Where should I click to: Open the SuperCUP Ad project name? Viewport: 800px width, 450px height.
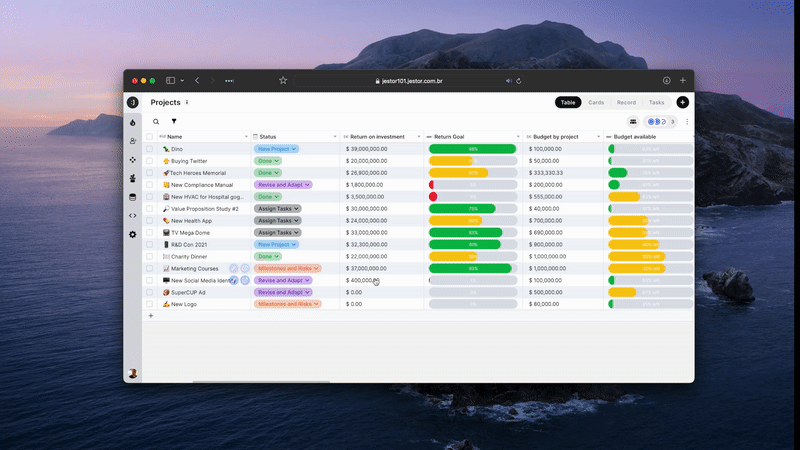[x=188, y=292]
